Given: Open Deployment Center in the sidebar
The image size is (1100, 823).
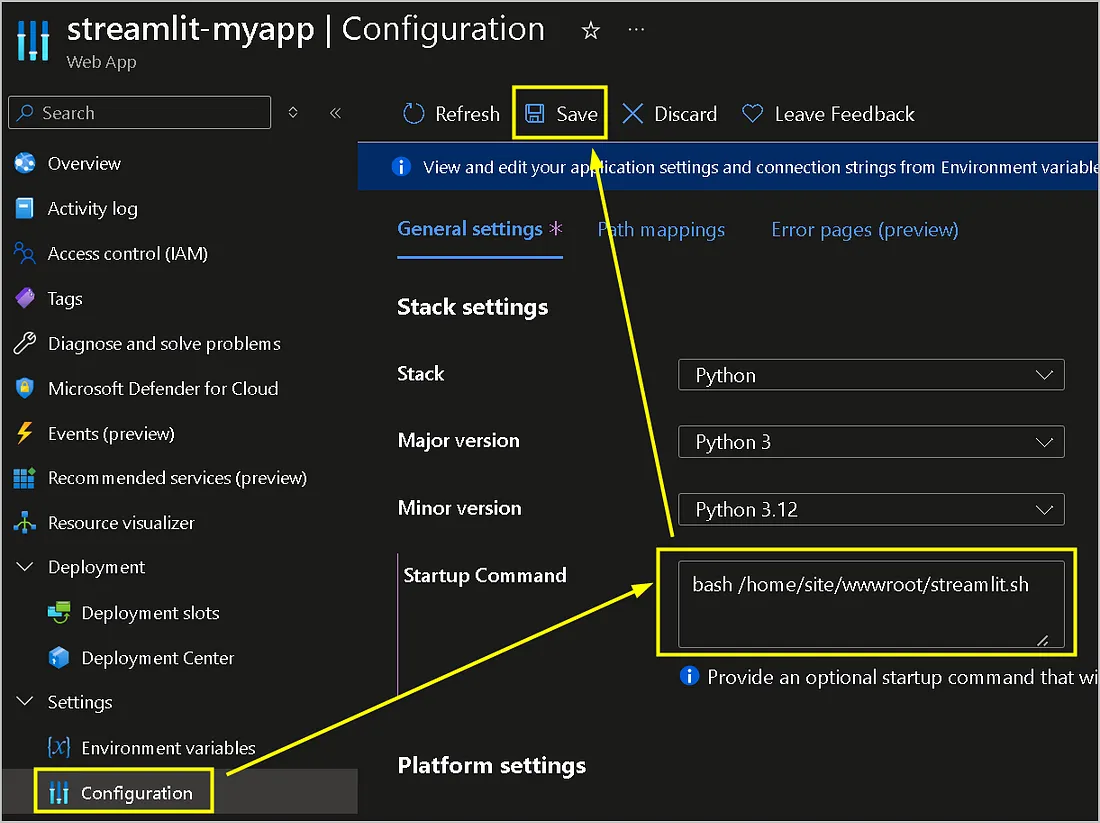Looking at the screenshot, I should pyautogui.click(x=157, y=658).
